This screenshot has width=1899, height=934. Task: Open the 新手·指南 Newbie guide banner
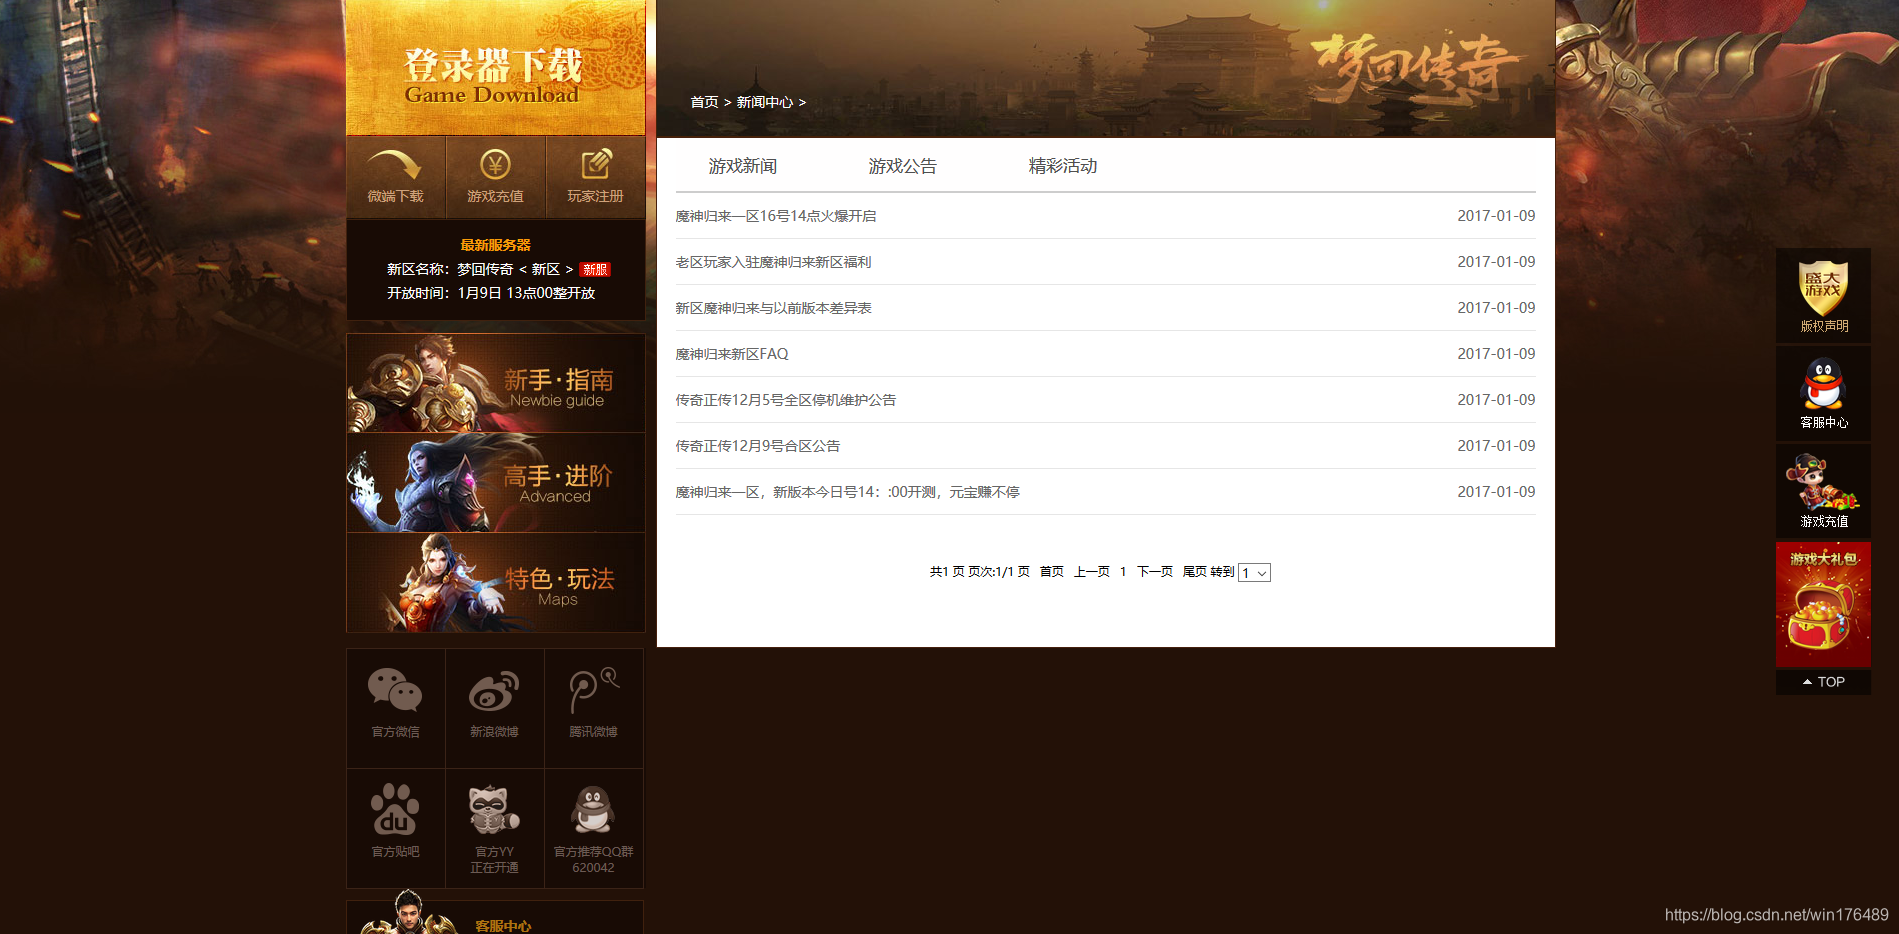[495, 383]
